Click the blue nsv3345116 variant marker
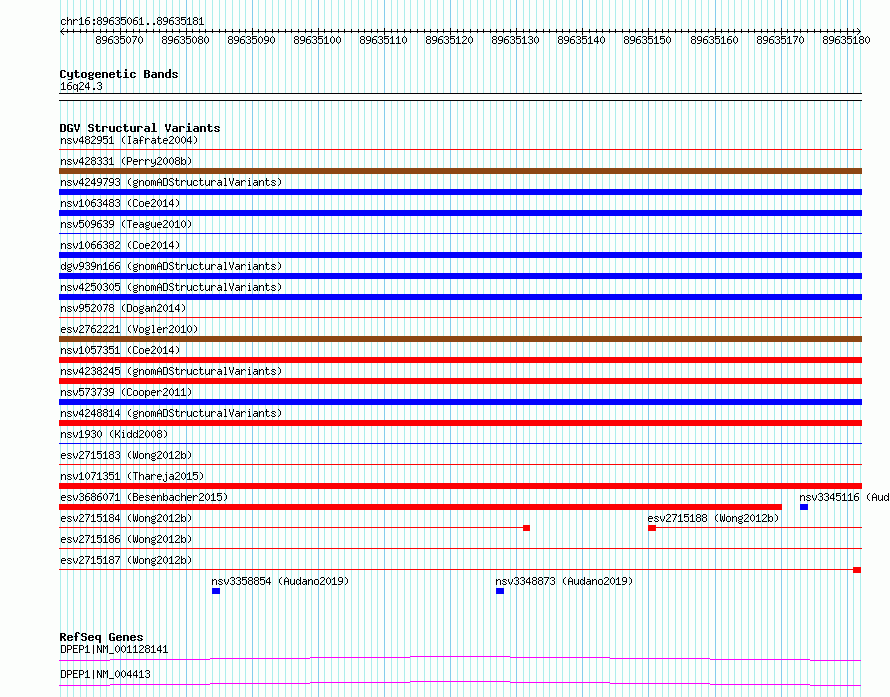 pos(804,507)
